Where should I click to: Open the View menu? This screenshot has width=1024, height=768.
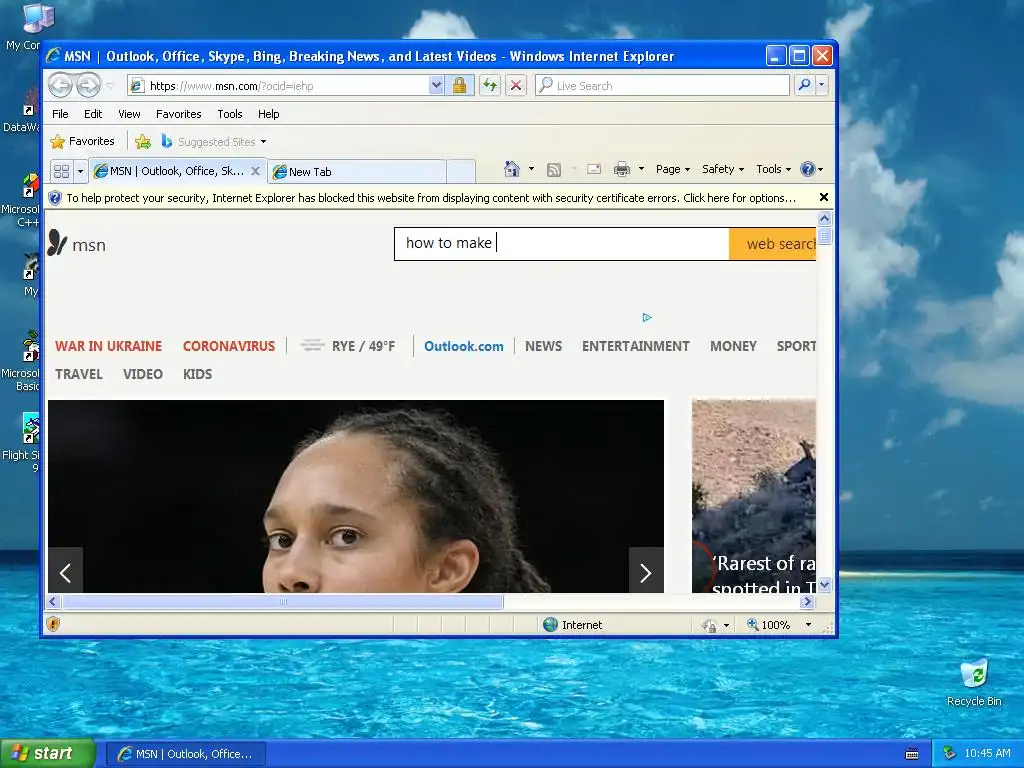(129, 114)
